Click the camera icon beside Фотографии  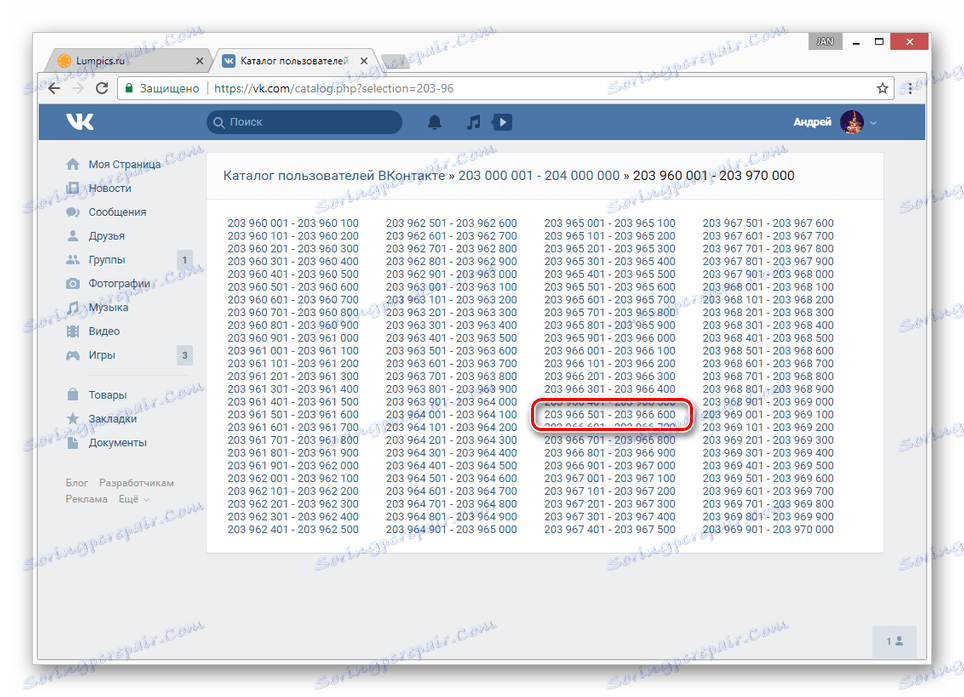coord(73,284)
